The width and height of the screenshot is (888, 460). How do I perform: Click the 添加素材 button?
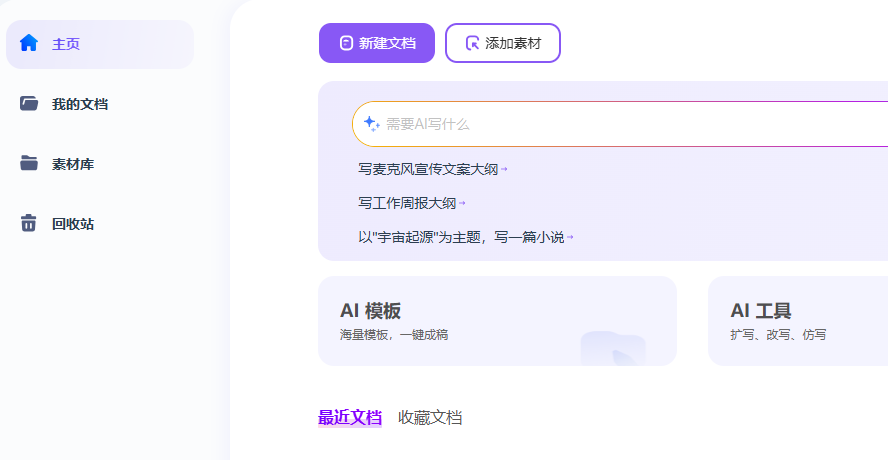click(x=503, y=43)
